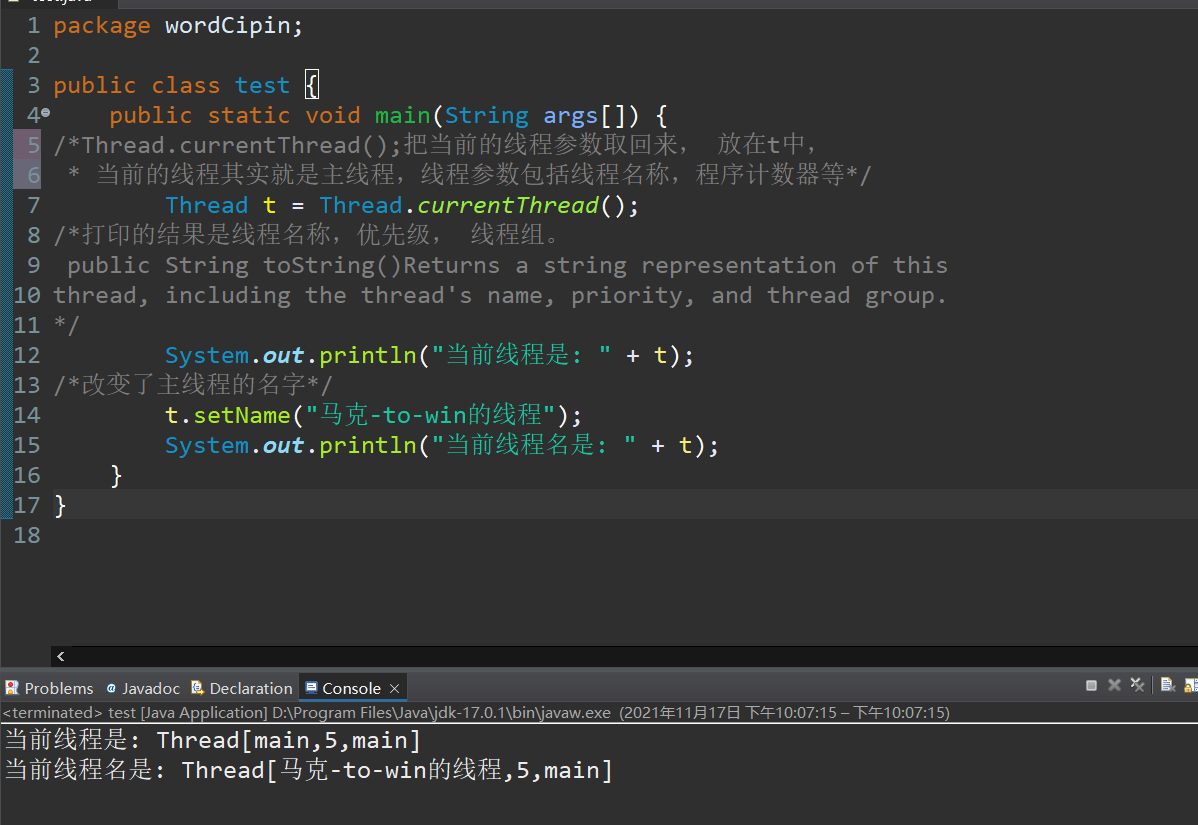Click 'wordCipin' package name on line 1
The image size is (1198, 825).
[x=228, y=27]
